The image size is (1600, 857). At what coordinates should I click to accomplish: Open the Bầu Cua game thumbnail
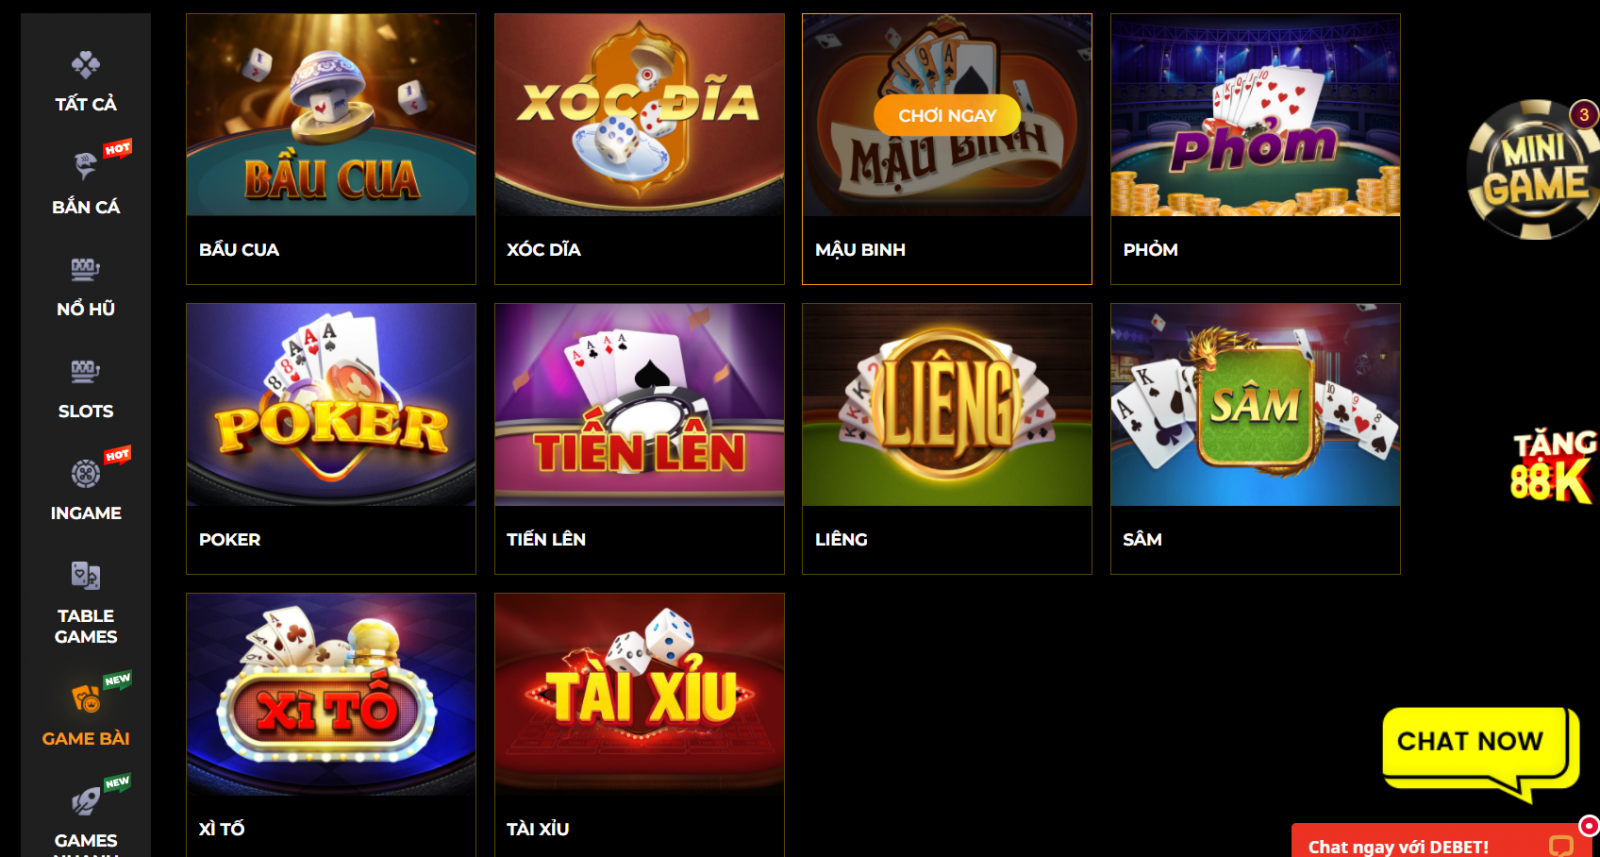click(331, 116)
